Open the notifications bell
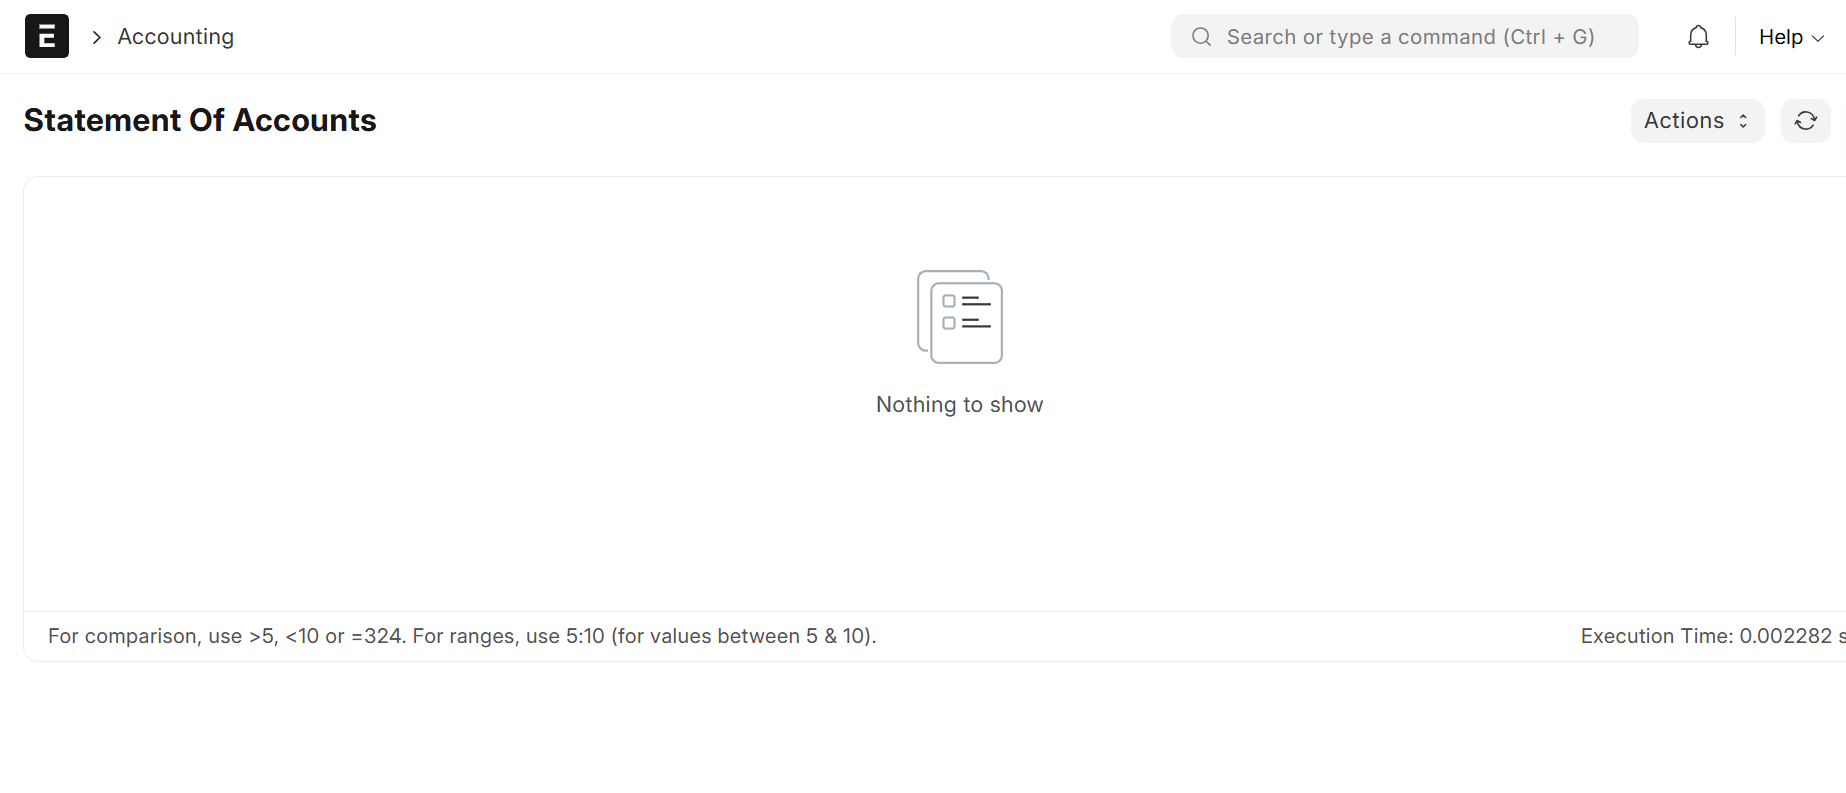The height and width of the screenshot is (793, 1846). tap(1698, 37)
